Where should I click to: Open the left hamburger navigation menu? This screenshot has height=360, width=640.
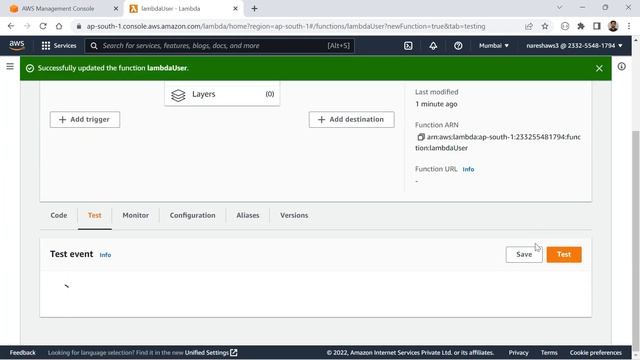click(10, 66)
